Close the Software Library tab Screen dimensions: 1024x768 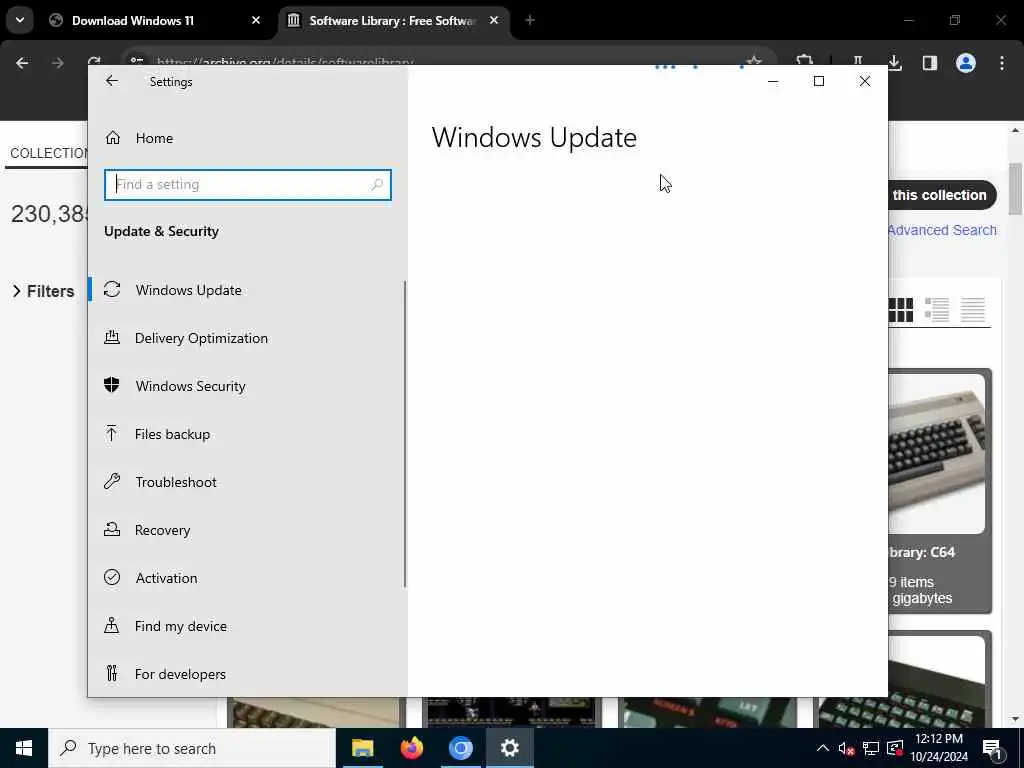(494, 21)
